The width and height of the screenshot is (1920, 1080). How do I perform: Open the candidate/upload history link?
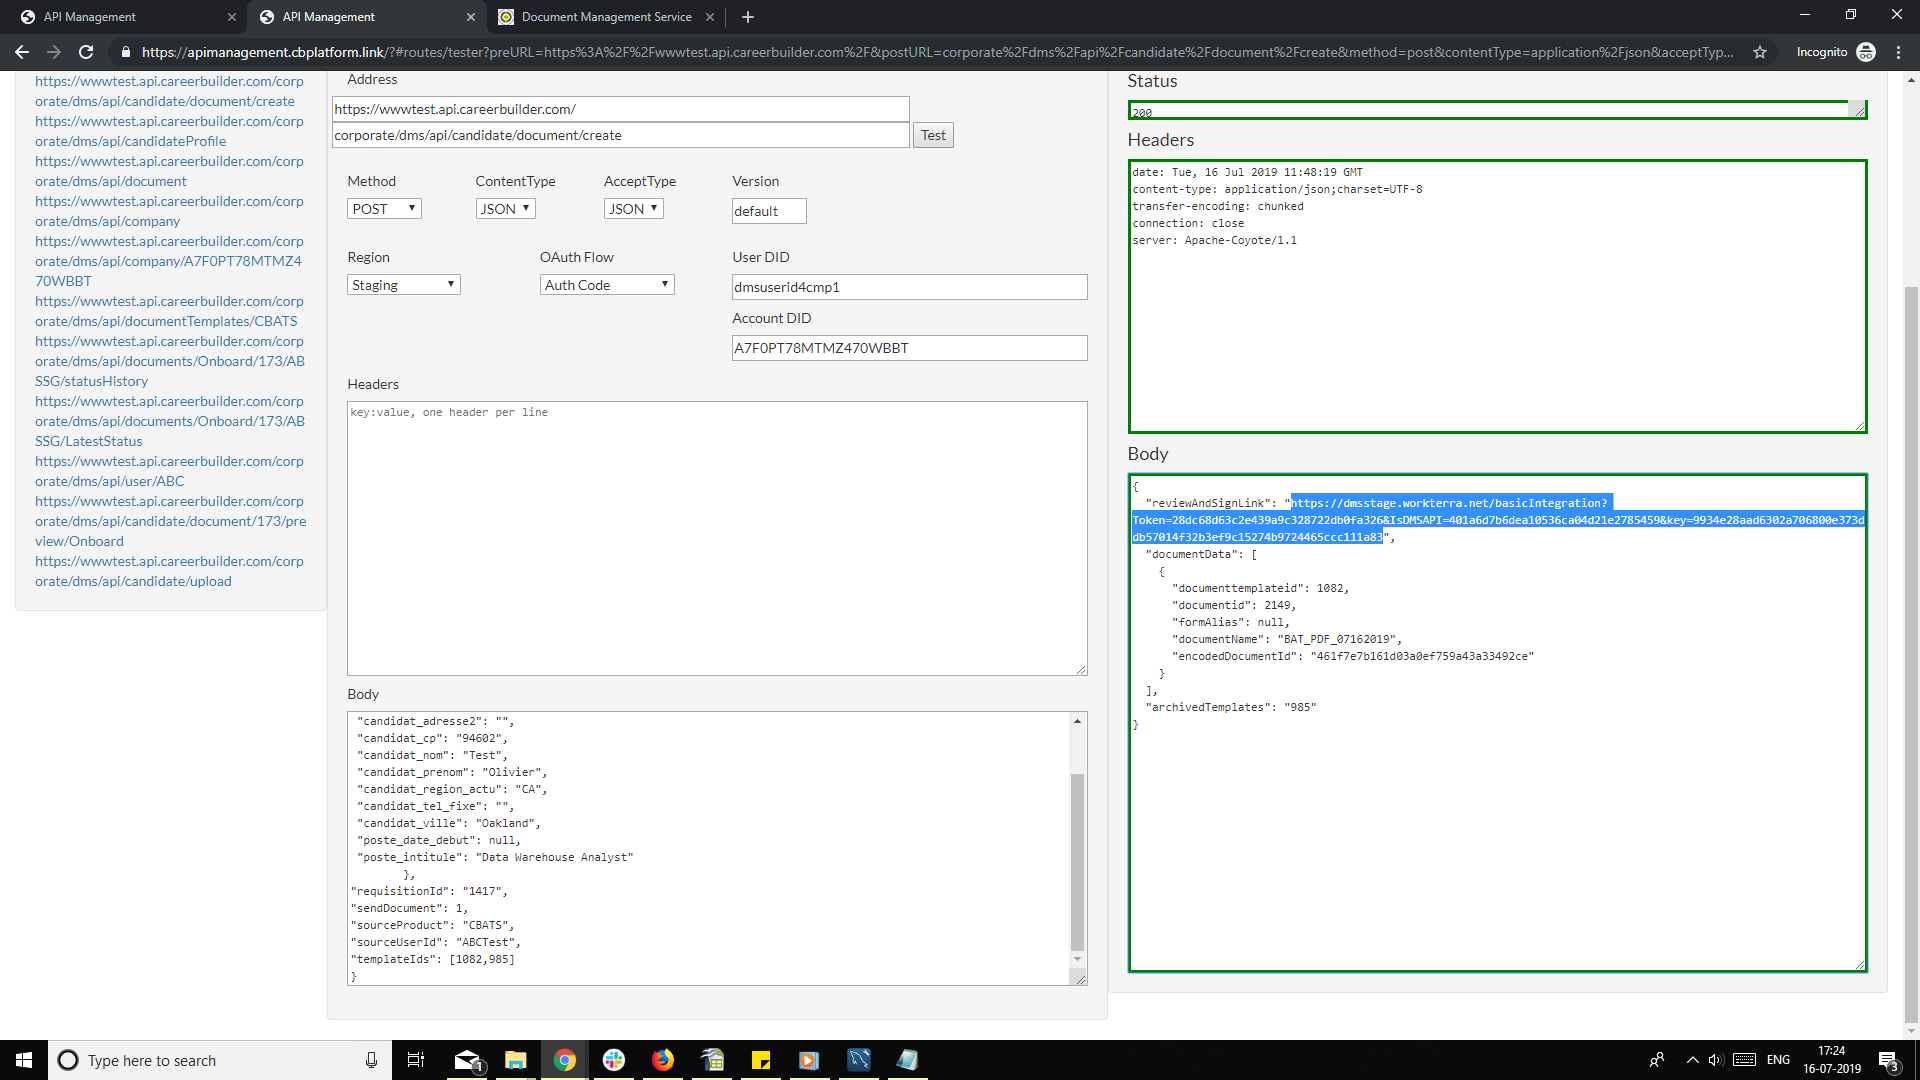(169, 571)
